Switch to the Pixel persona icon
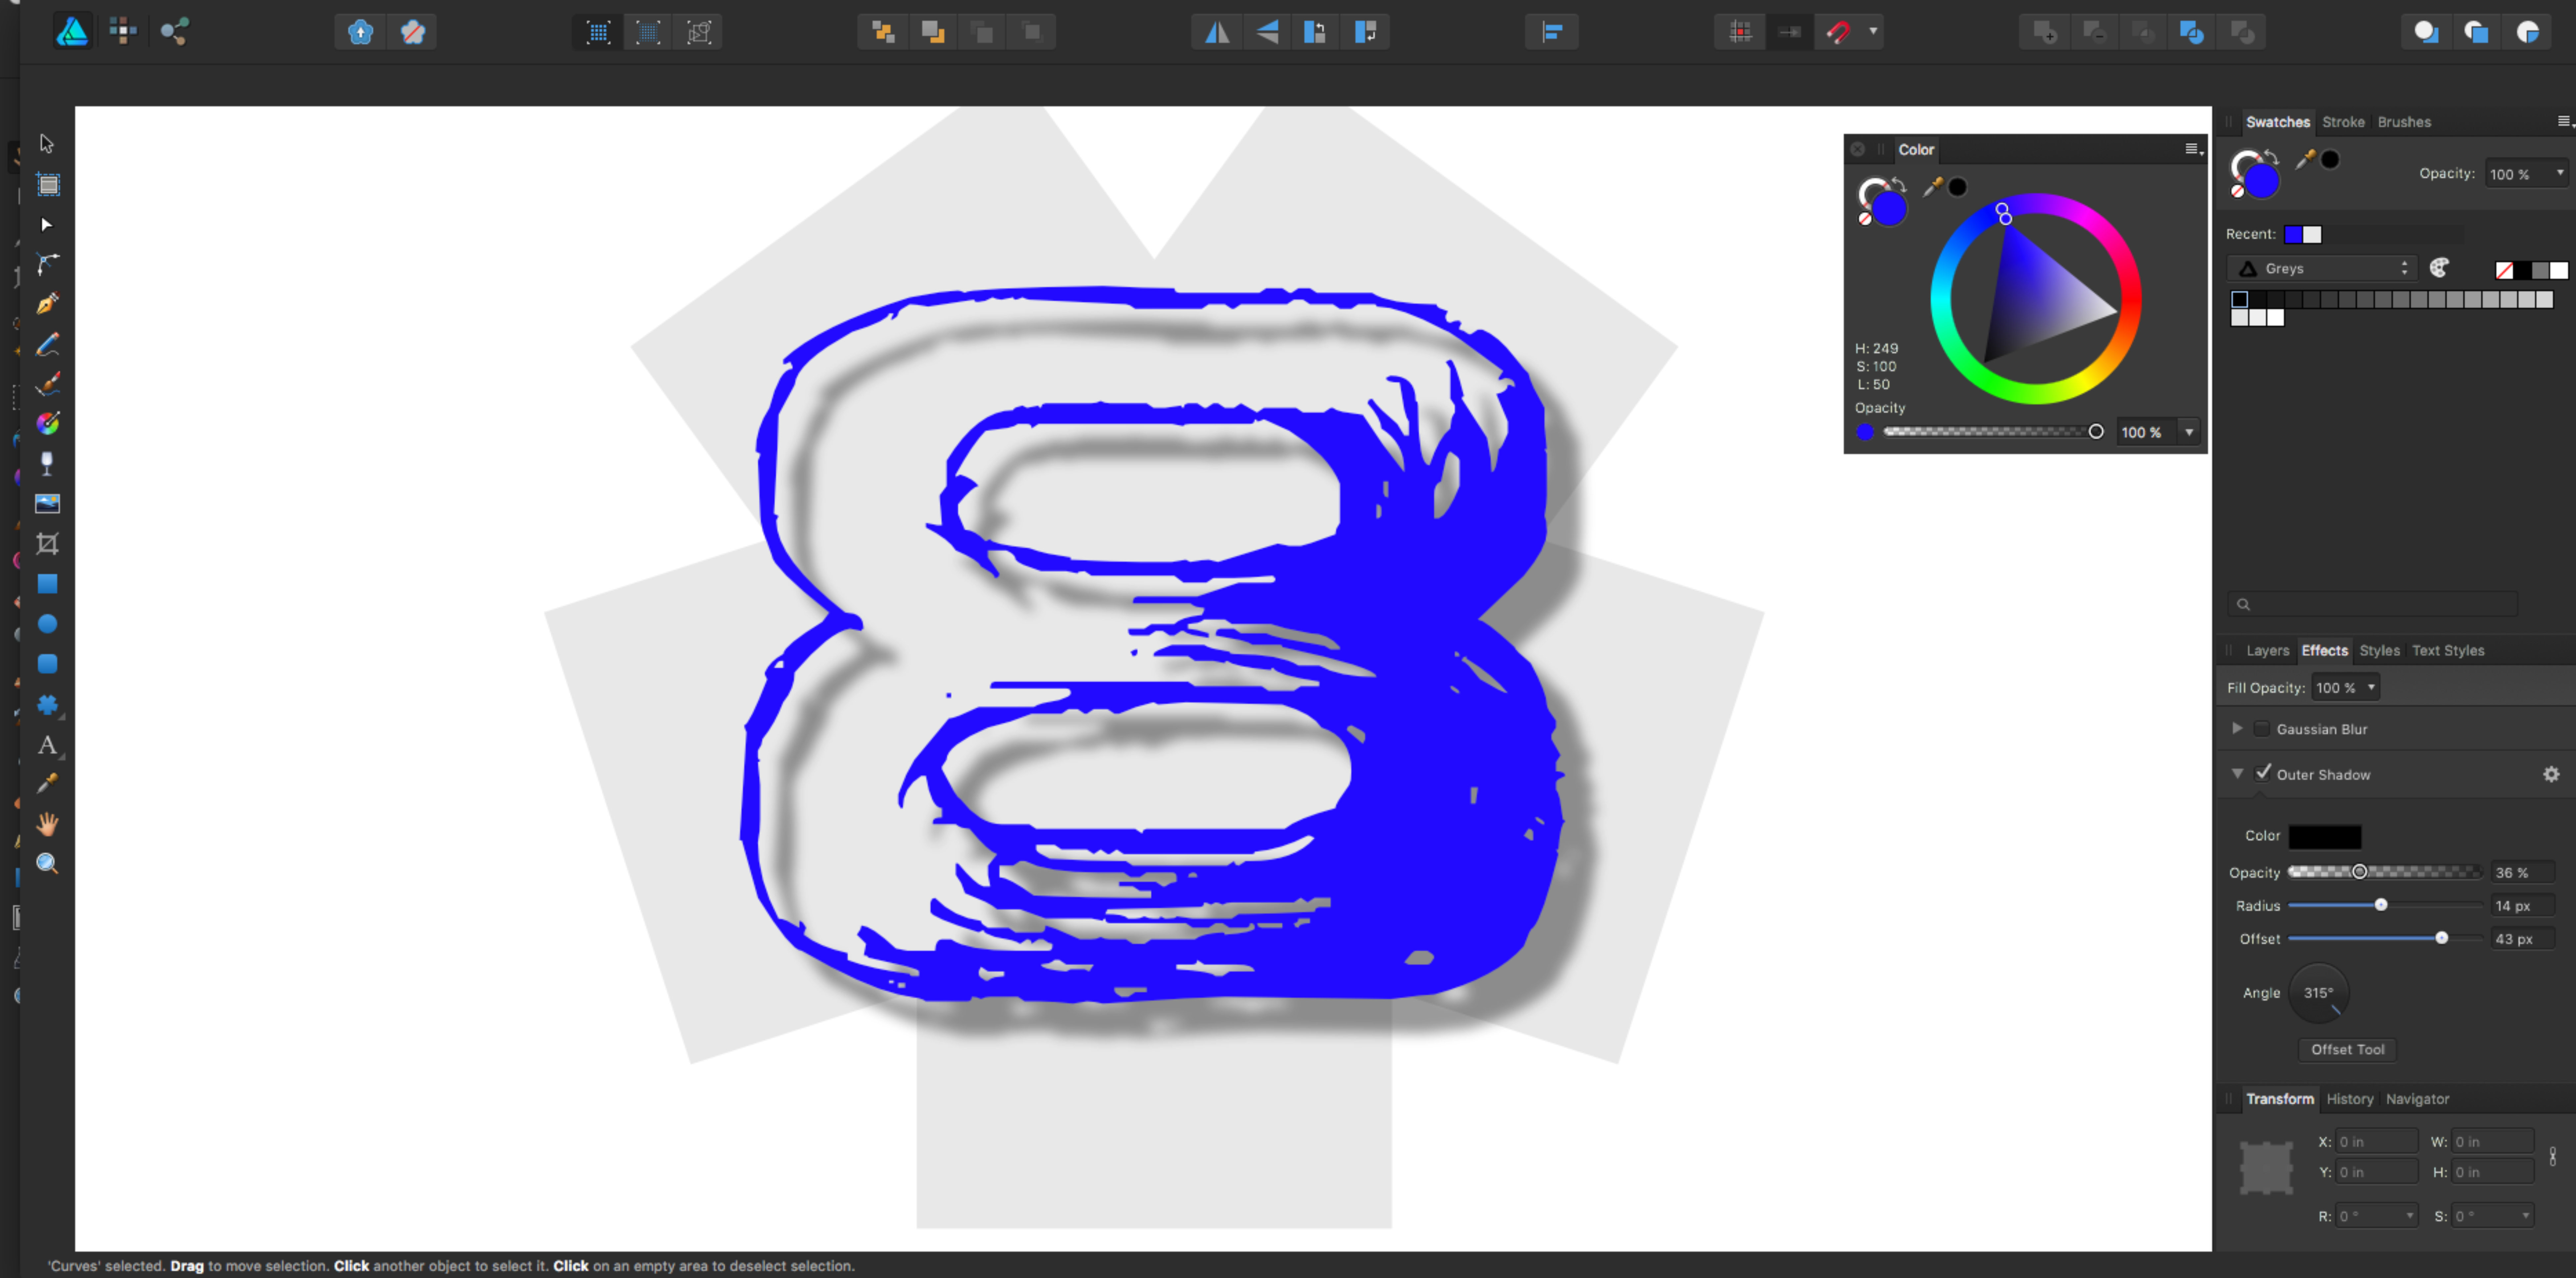The width and height of the screenshot is (2576, 1278). pos(123,32)
